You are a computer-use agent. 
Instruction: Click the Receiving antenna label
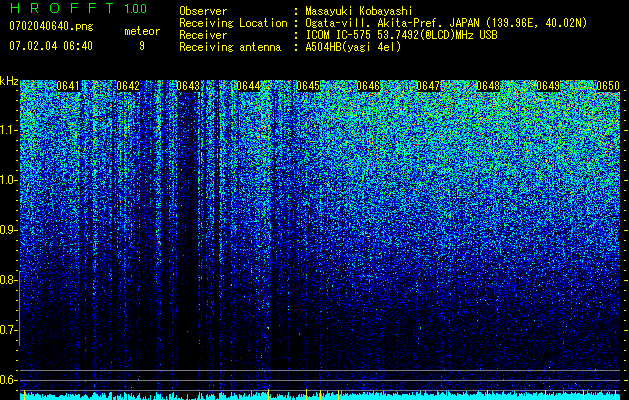pyautogui.click(x=230, y=47)
